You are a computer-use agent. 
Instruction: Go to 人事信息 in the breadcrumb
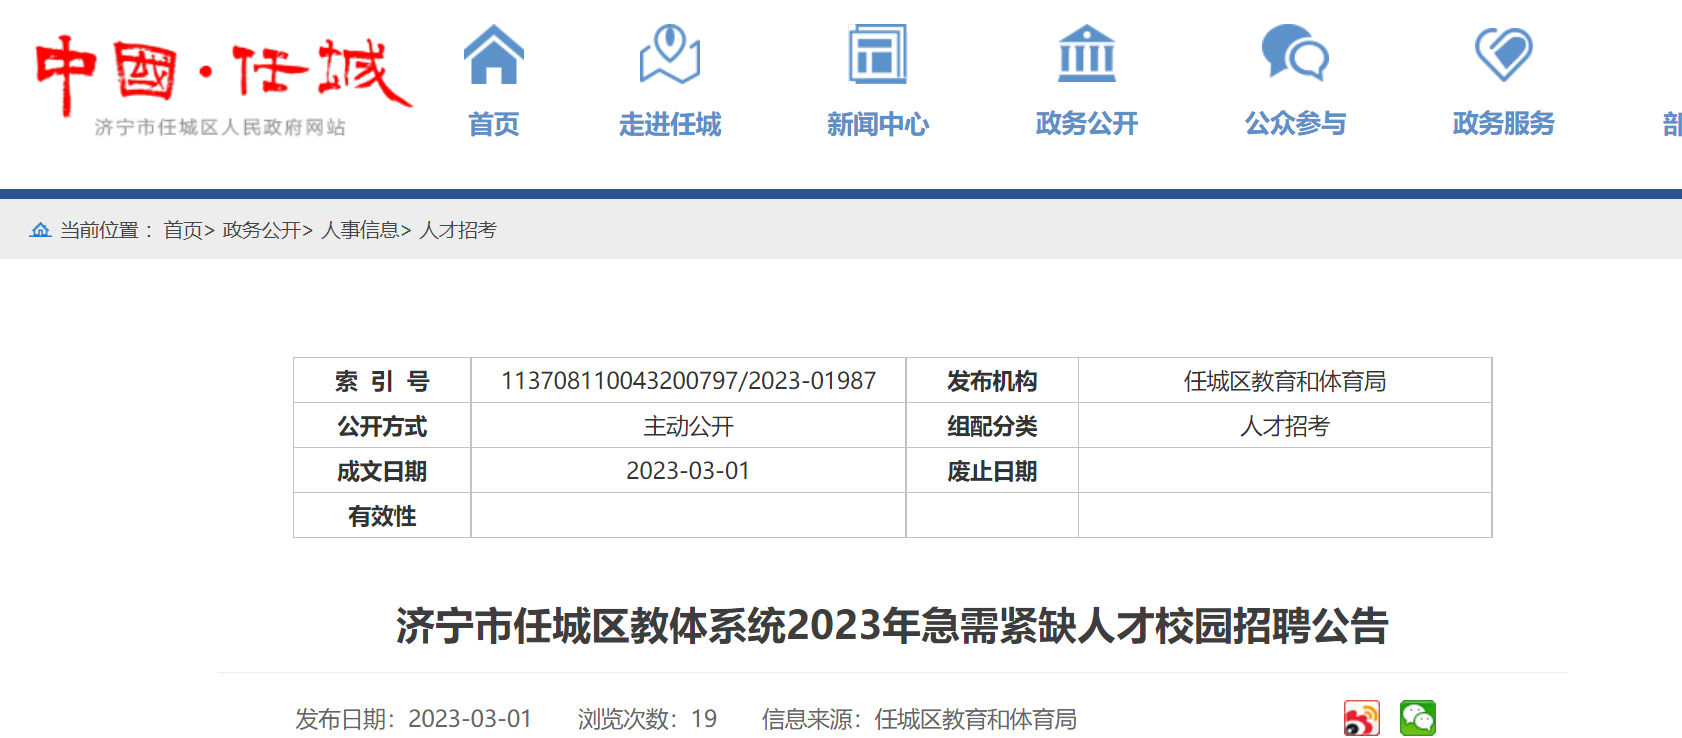pos(360,230)
